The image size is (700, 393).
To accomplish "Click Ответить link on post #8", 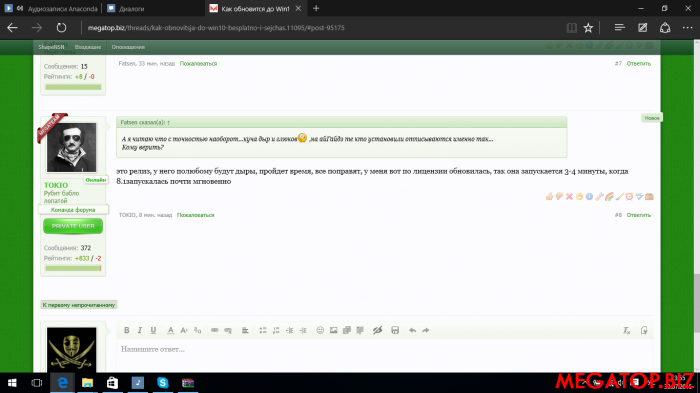I will [x=638, y=215].
